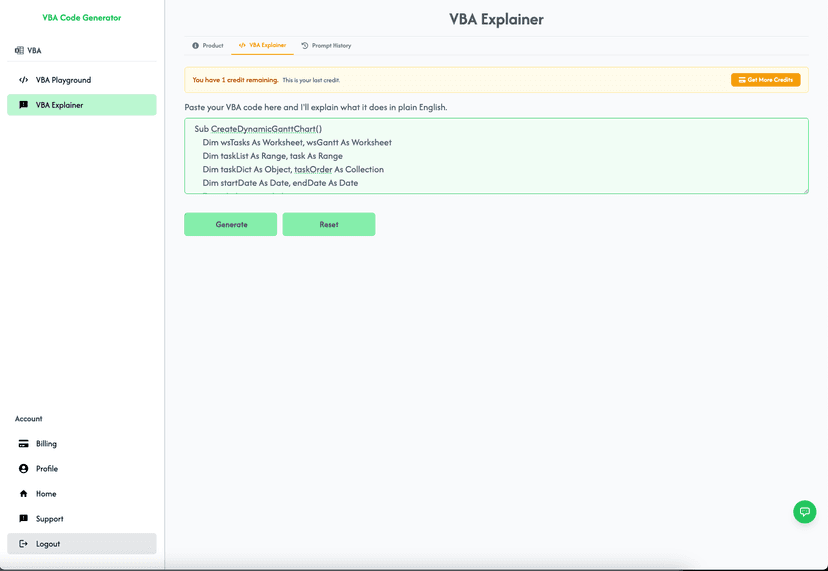Click the VBA Explainer chat icon

click(x=24, y=105)
